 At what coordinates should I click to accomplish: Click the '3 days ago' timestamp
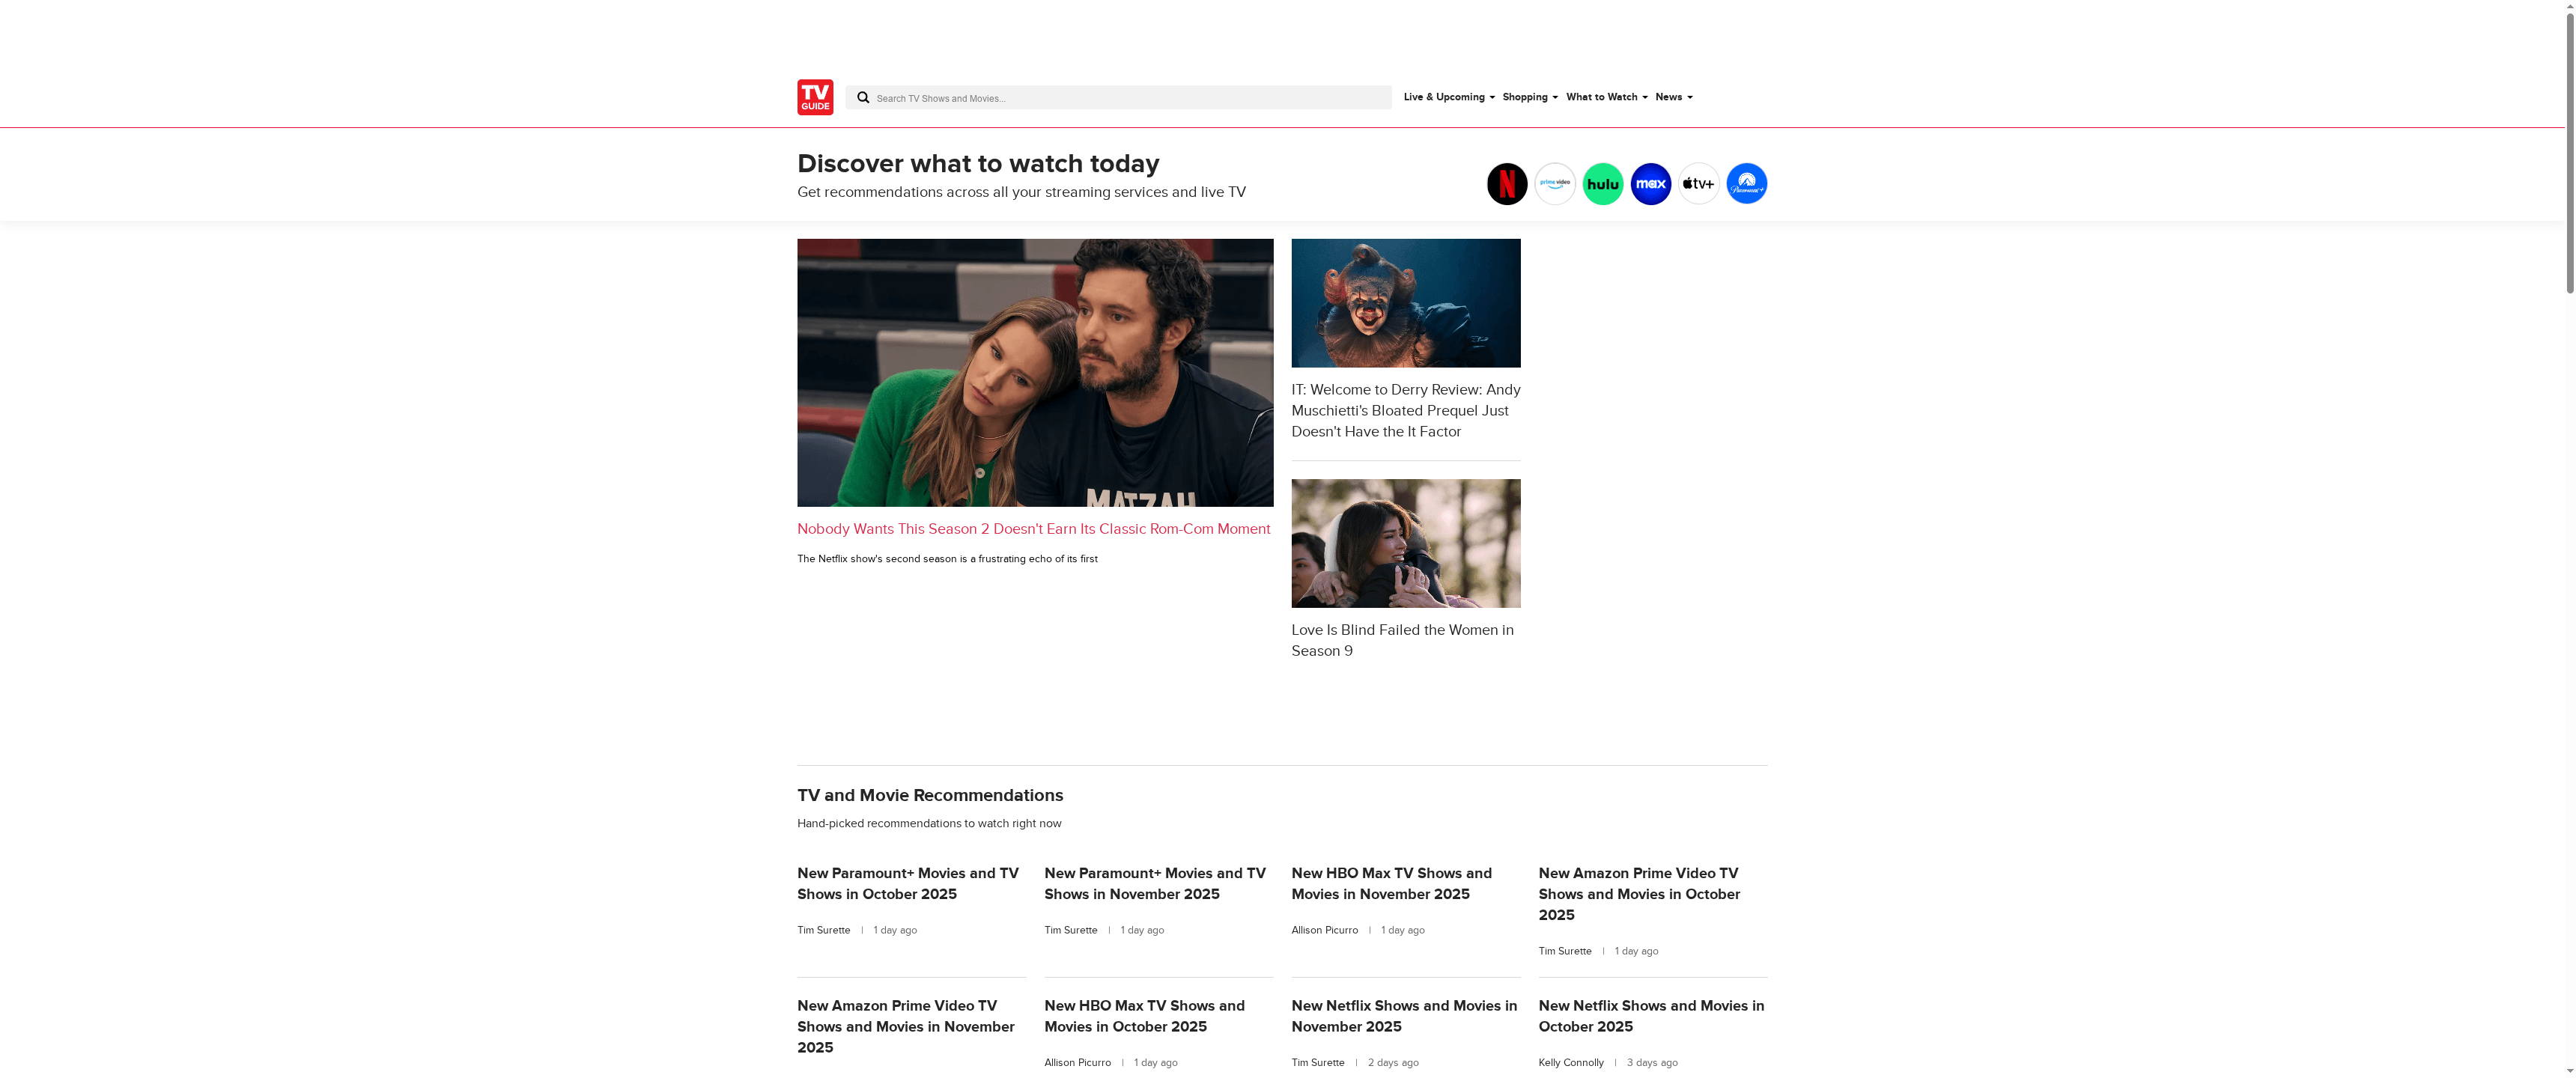click(x=1652, y=1063)
